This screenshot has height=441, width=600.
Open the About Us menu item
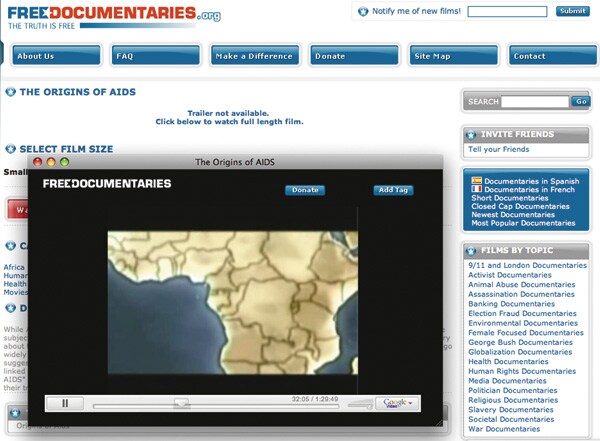pyautogui.click(x=56, y=56)
